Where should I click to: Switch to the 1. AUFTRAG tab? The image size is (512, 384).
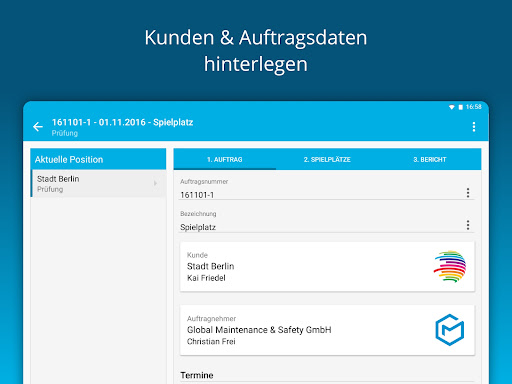(225, 159)
